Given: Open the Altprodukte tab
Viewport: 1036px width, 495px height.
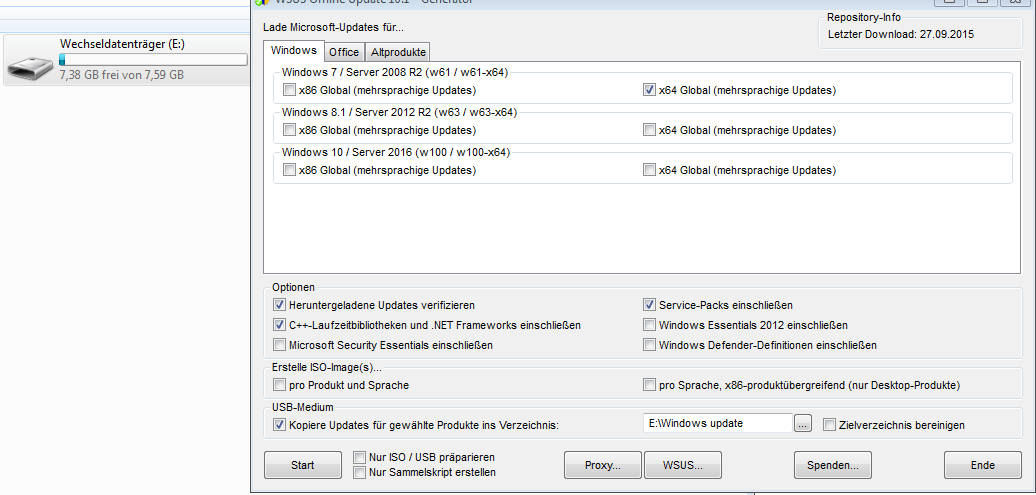Looking at the screenshot, I should click(x=398, y=52).
